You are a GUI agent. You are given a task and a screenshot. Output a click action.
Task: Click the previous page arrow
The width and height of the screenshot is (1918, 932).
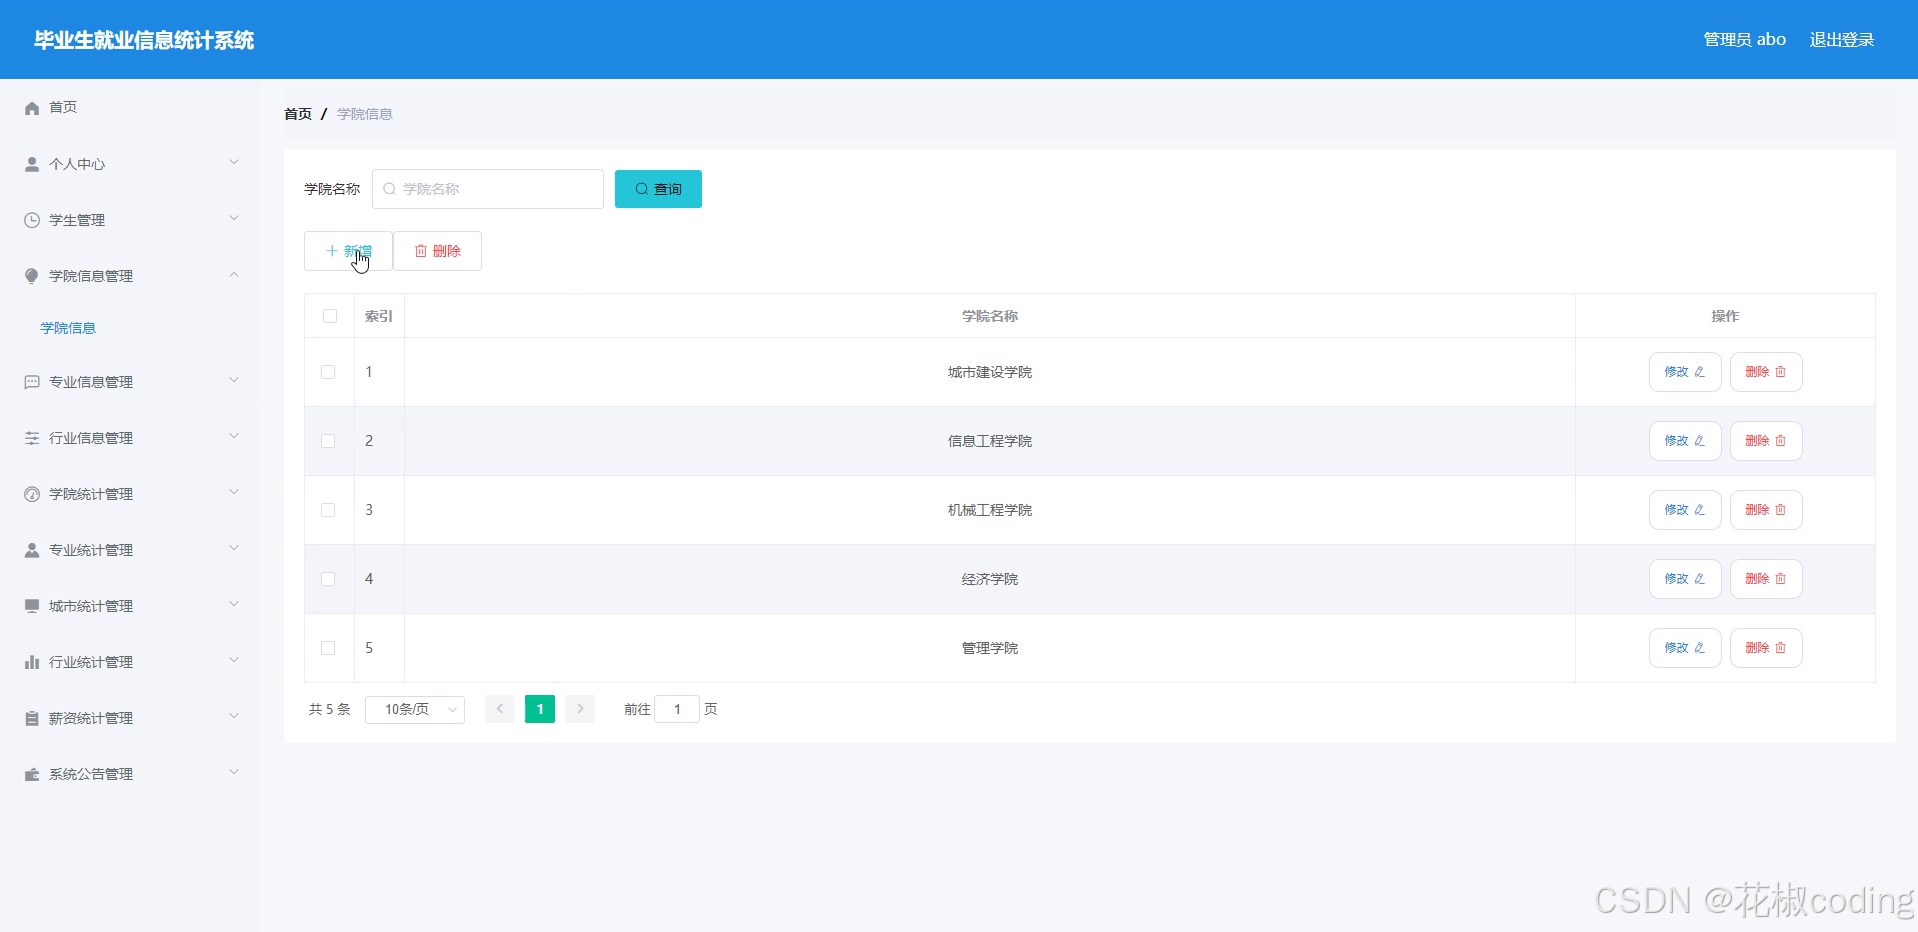[x=500, y=709]
